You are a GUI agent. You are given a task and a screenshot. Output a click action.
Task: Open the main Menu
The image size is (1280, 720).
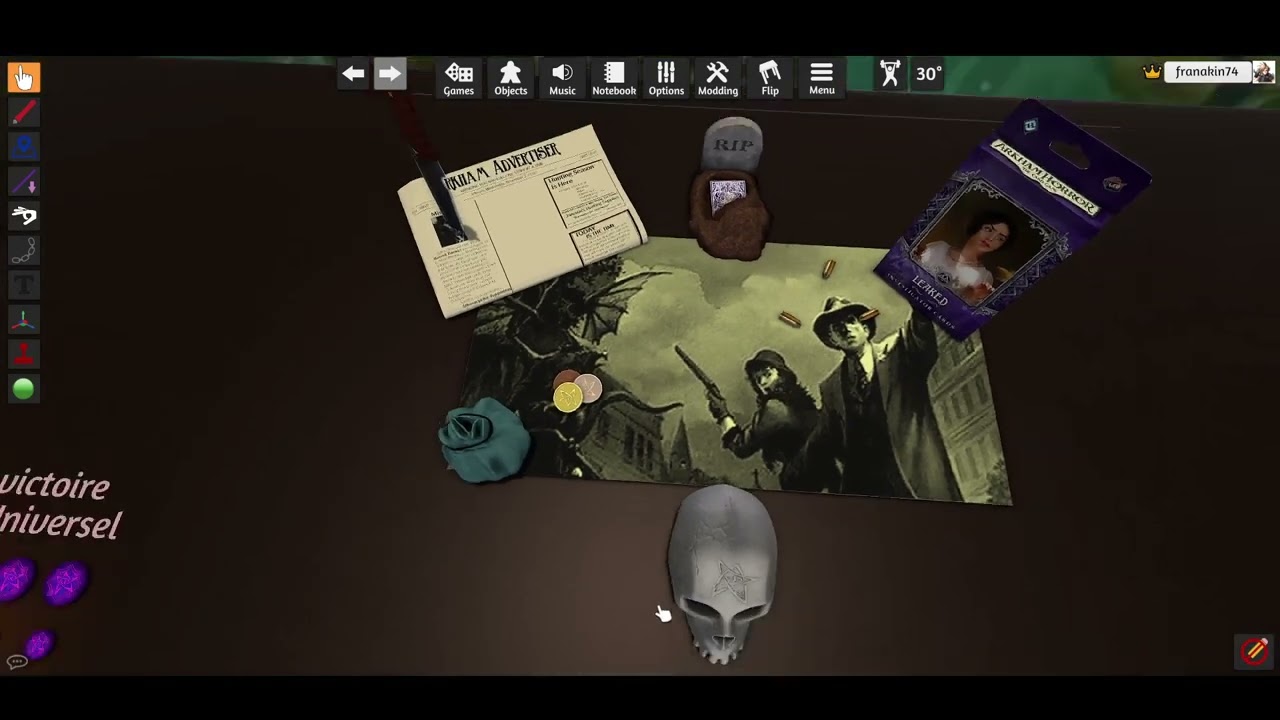(x=822, y=78)
